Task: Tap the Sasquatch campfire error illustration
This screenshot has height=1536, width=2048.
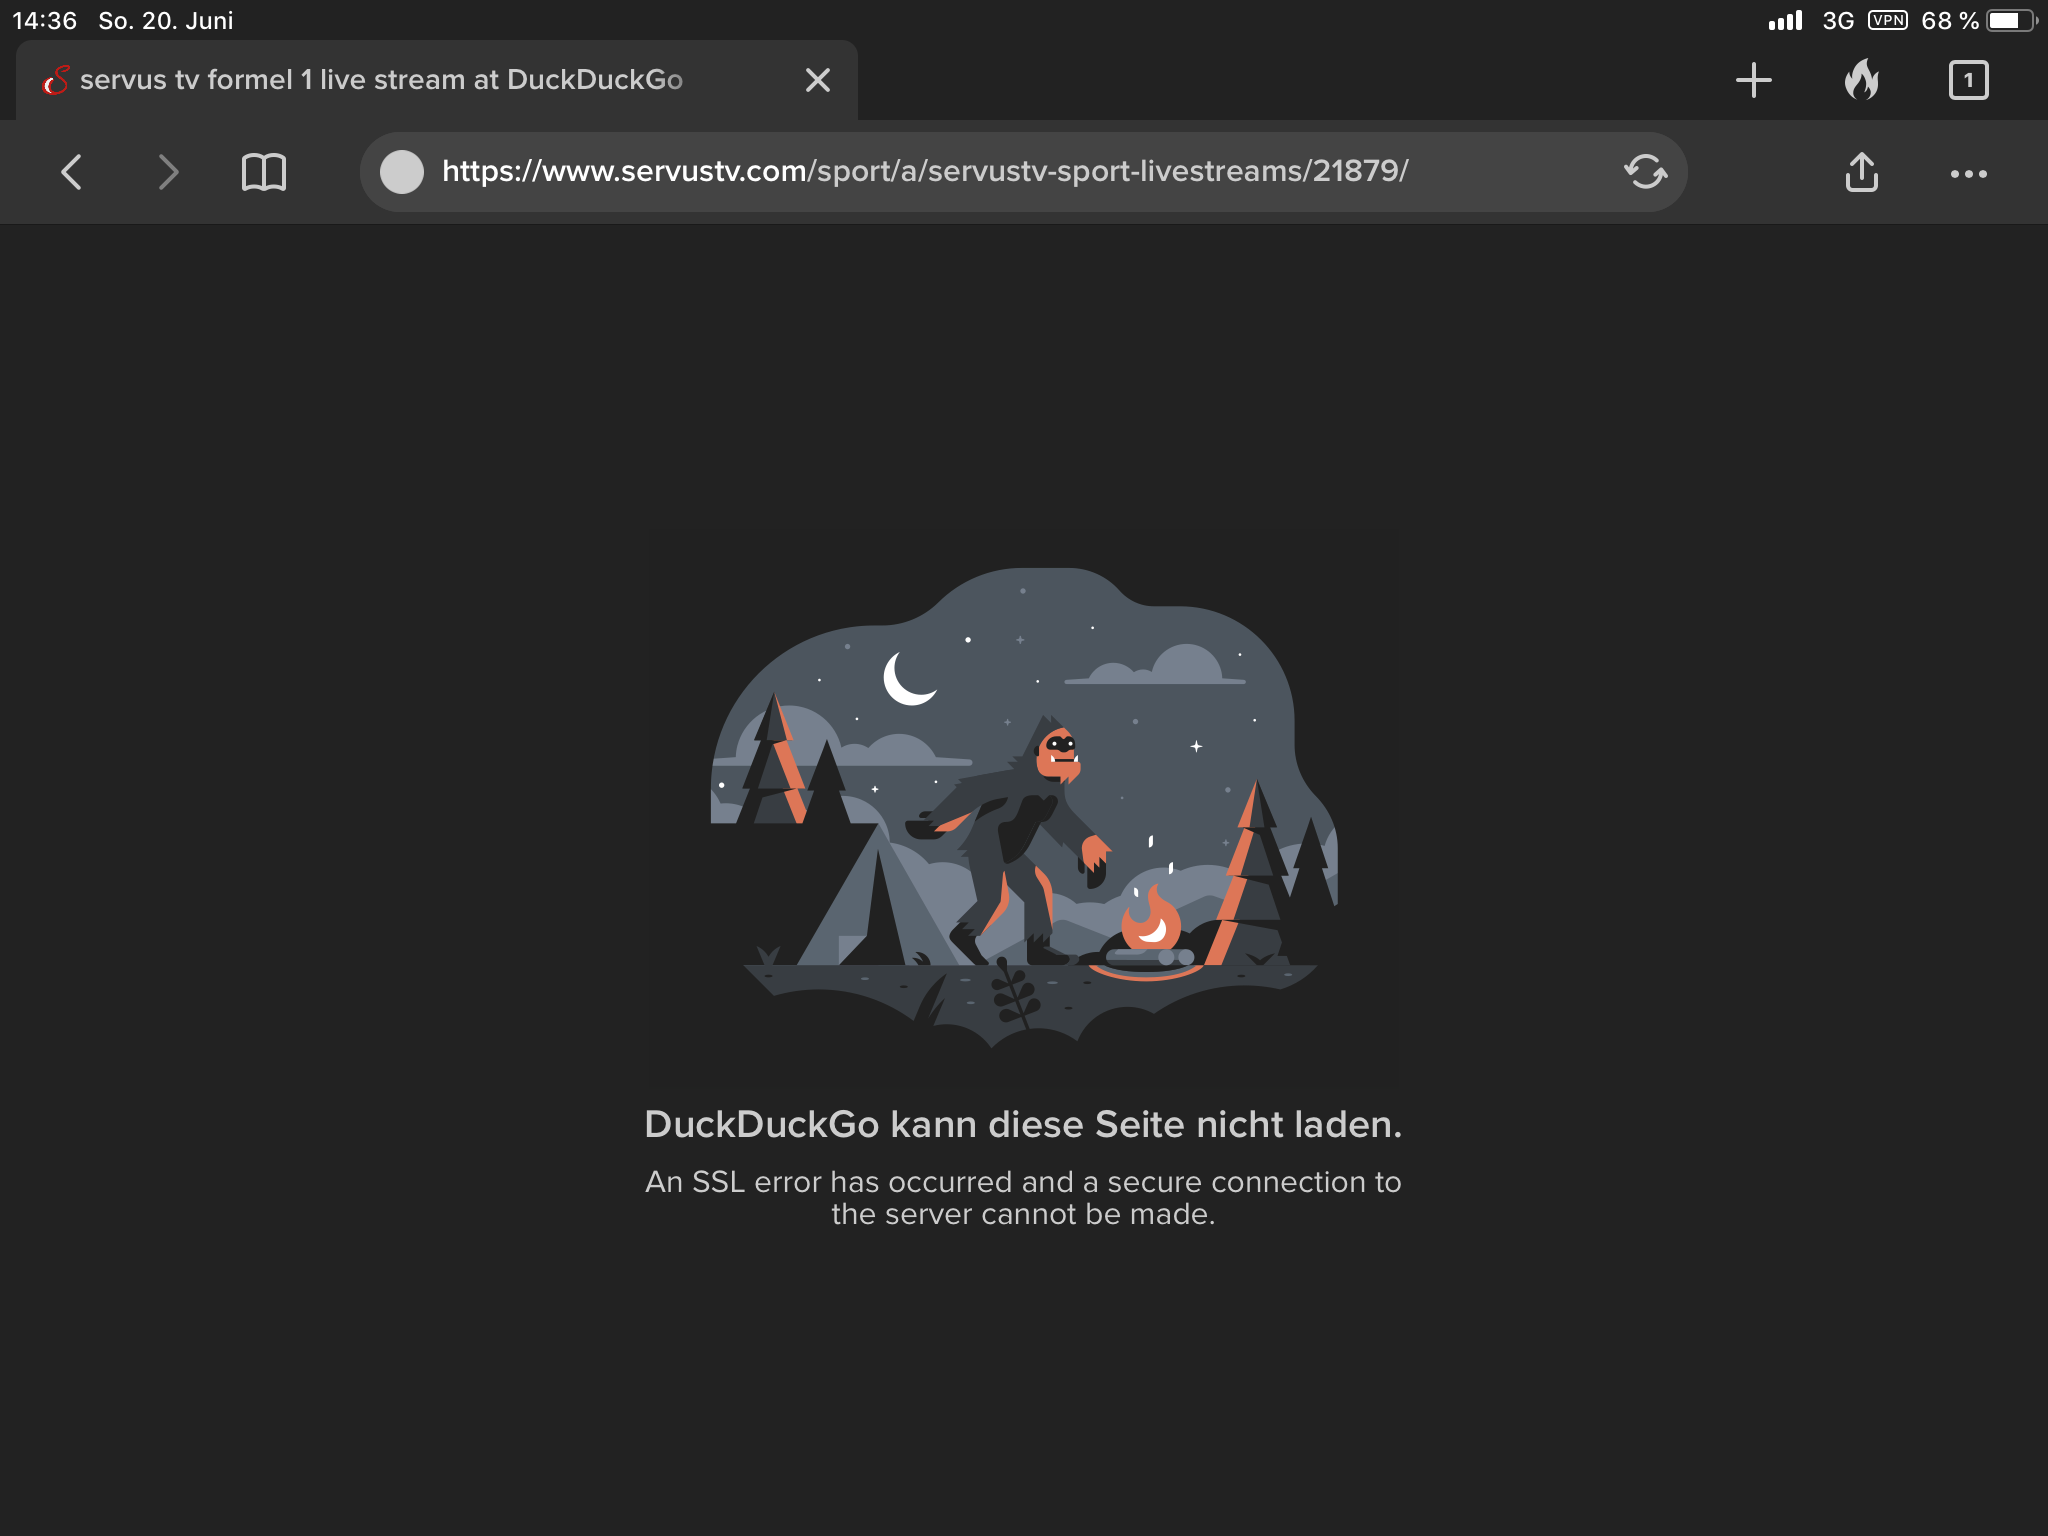Action: coord(1024,808)
